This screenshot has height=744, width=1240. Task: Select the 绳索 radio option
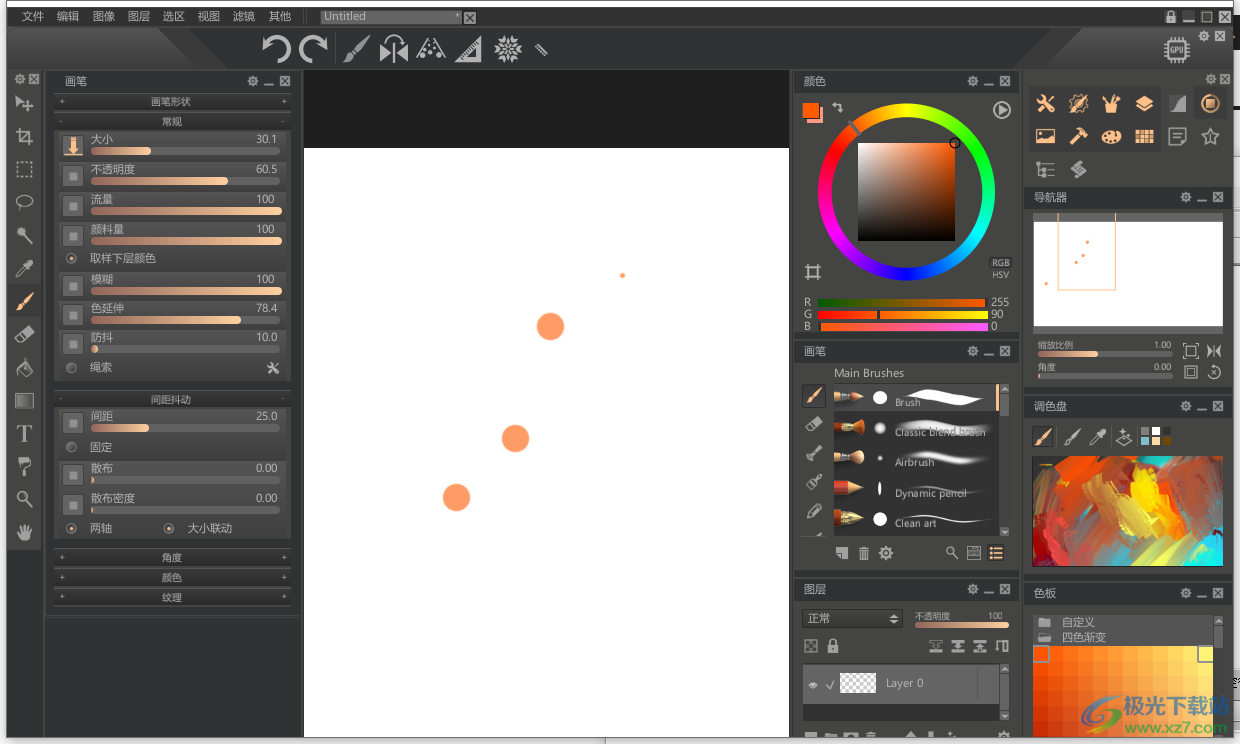pyautogui.click(x=71, y=367)
